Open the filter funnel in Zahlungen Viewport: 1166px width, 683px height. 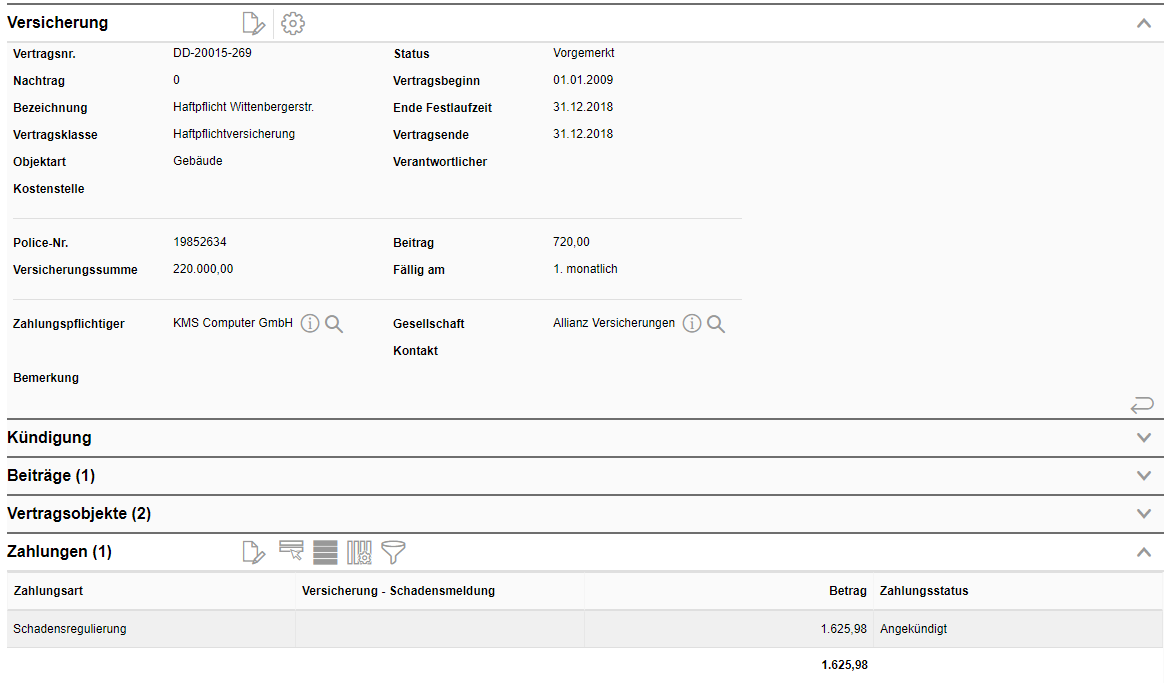click(394, 552)
